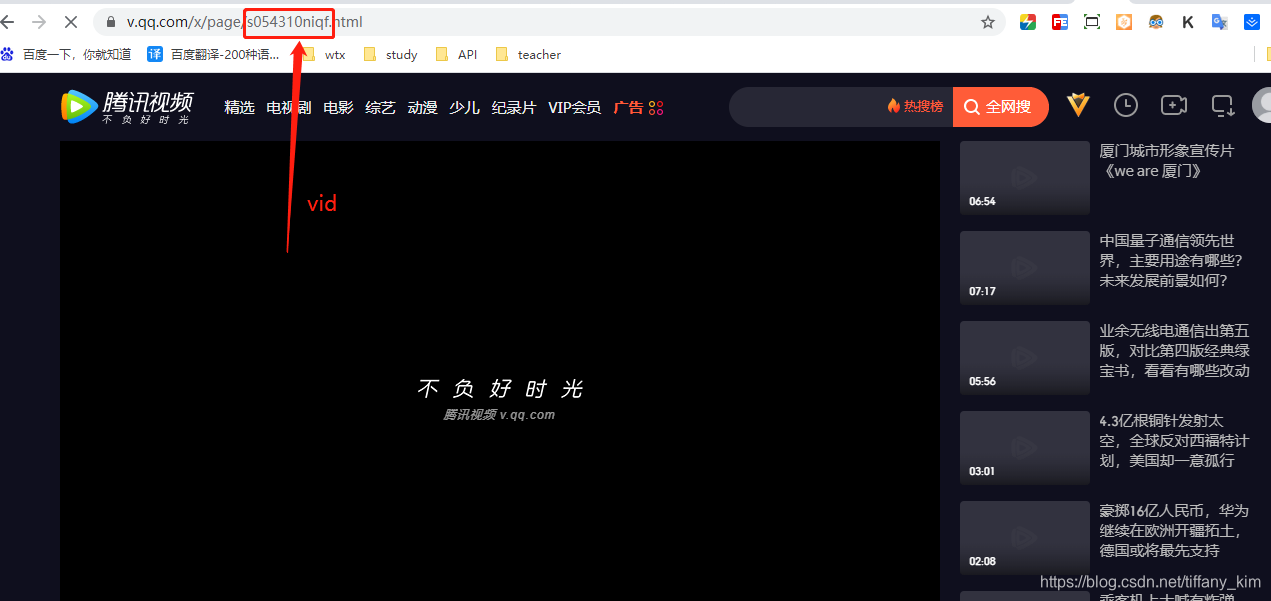Open the 07:17 quantum video thumbnail
This screenshot has width=1271, height=601.
coord(1024,267)
